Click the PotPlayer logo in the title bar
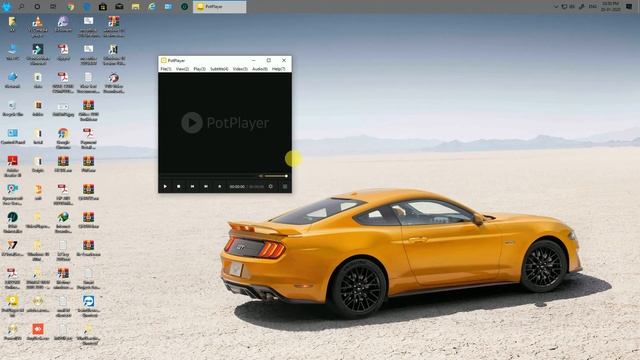The image size is (640, 360). 164,60
